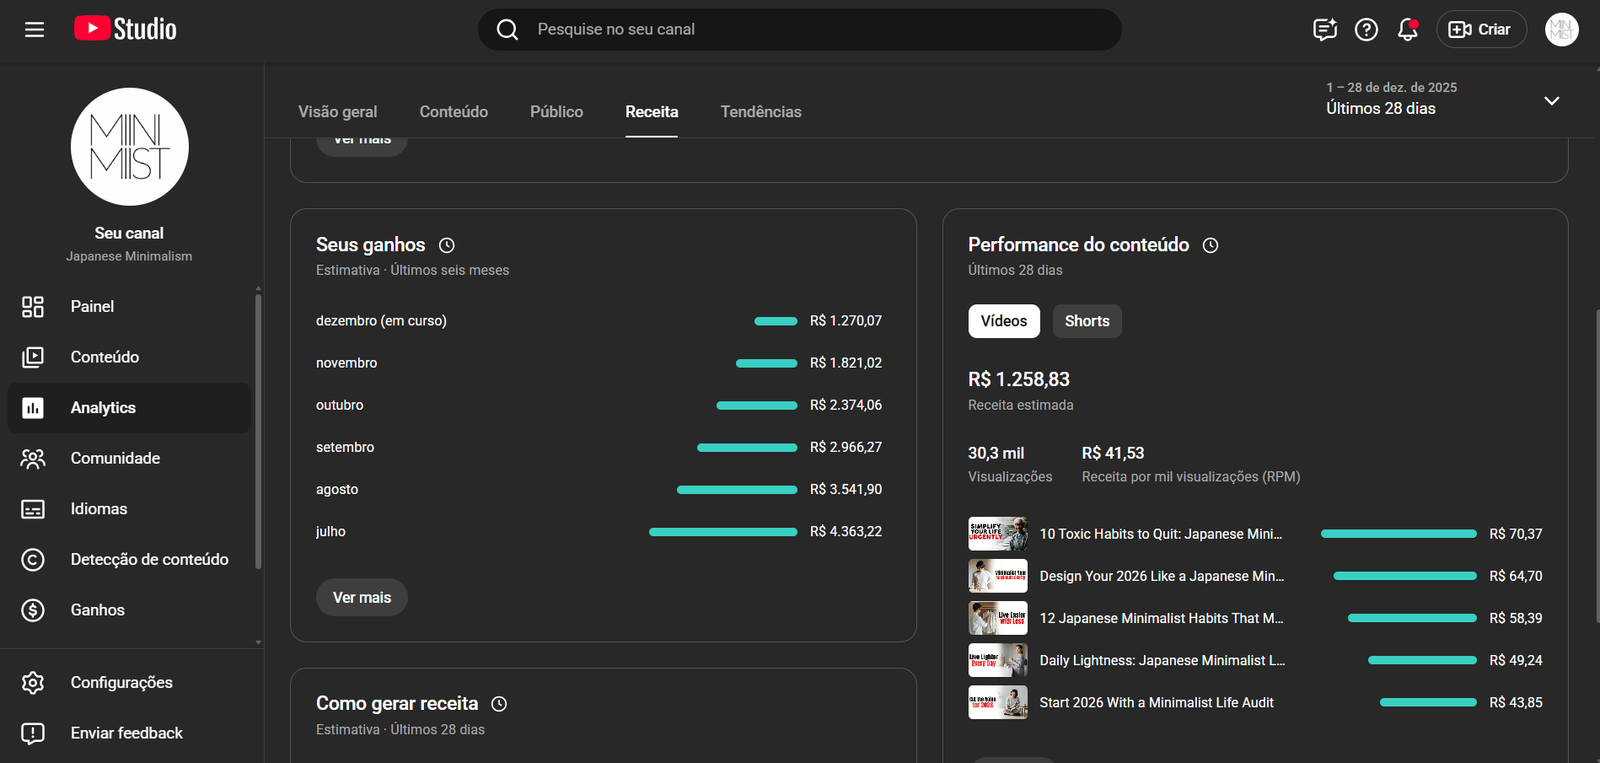
Task: Click the julho earnings bar
Action: pos(723,532)
